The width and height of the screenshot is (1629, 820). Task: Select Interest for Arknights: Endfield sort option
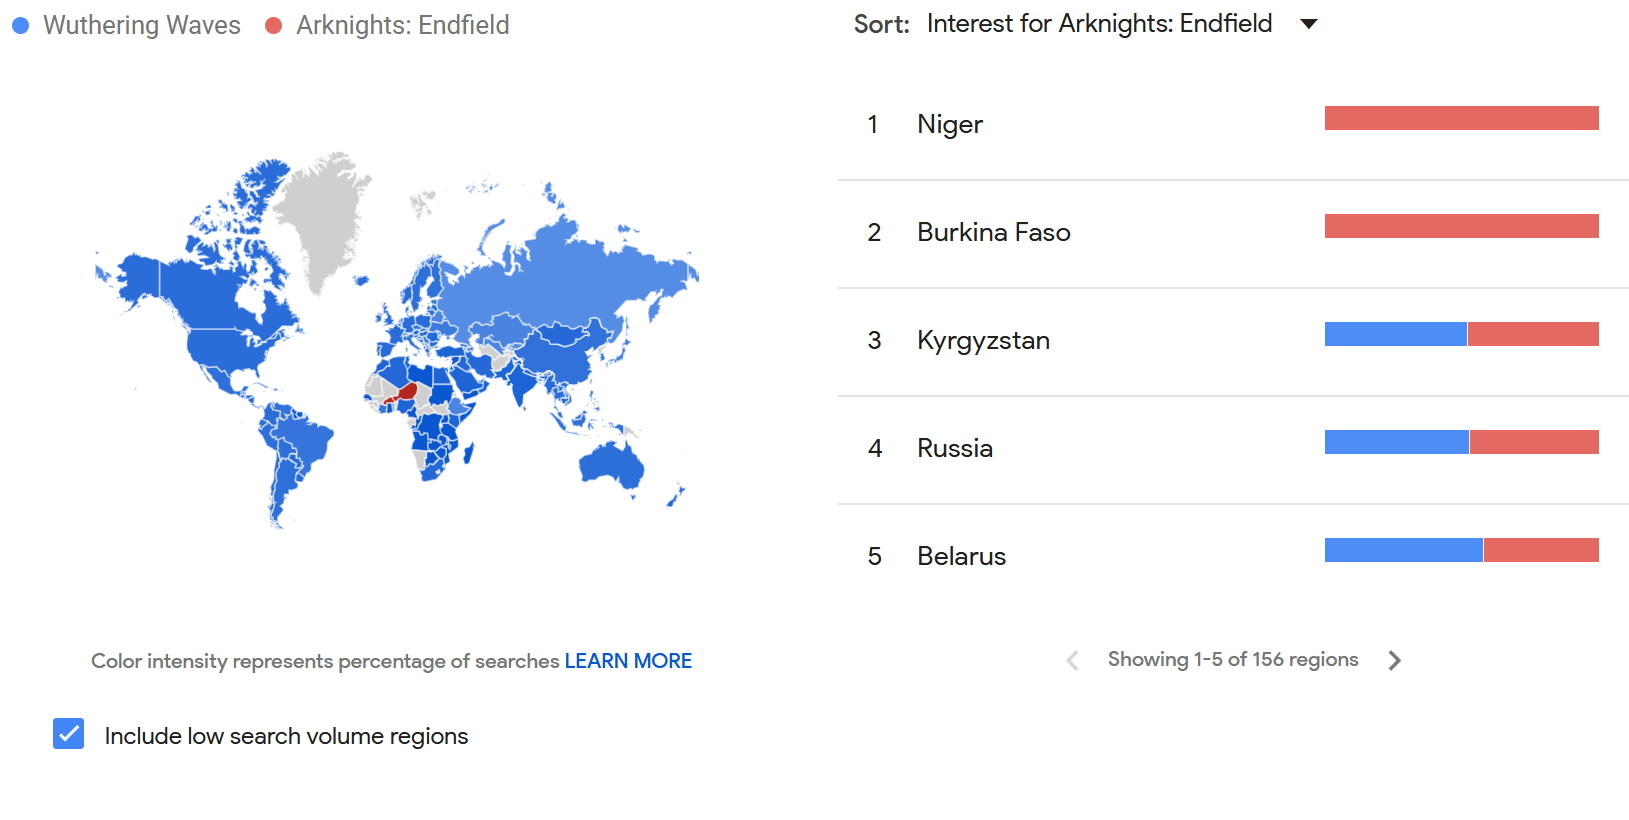click(x=1099, y=24)
